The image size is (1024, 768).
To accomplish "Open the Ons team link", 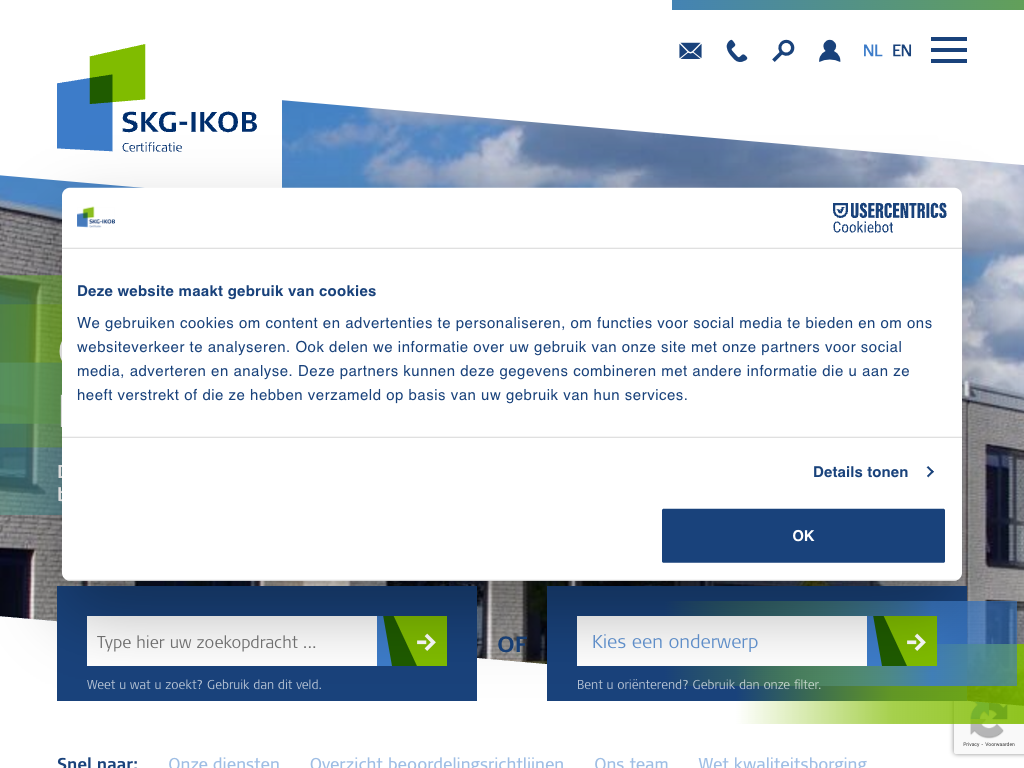I will point(631,762).
